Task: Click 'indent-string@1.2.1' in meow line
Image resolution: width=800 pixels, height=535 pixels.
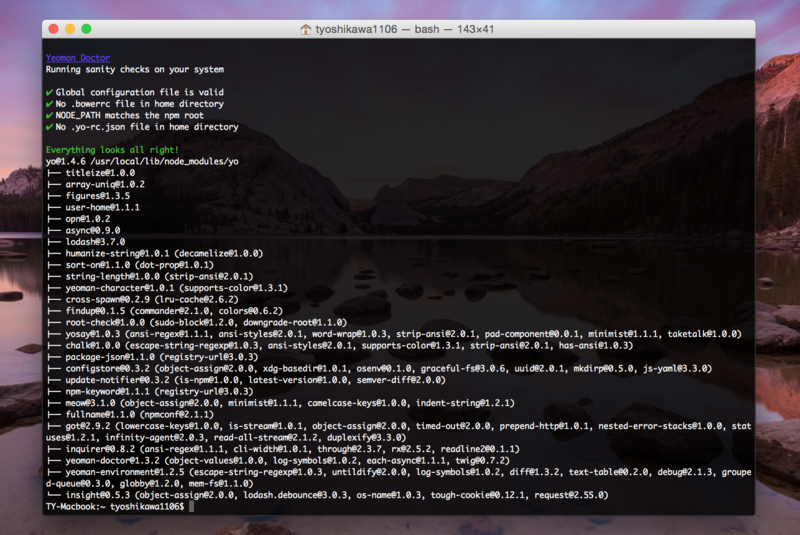Action: tap(463, 403)
